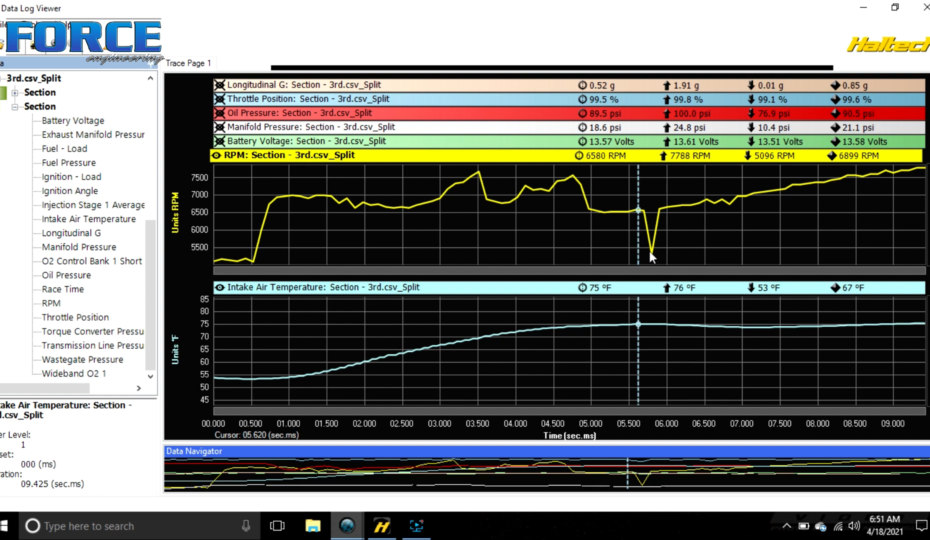
Task: Click the RPM graph horizontal scrollbar
Action: pyautogui.click(x=569, y=270)
